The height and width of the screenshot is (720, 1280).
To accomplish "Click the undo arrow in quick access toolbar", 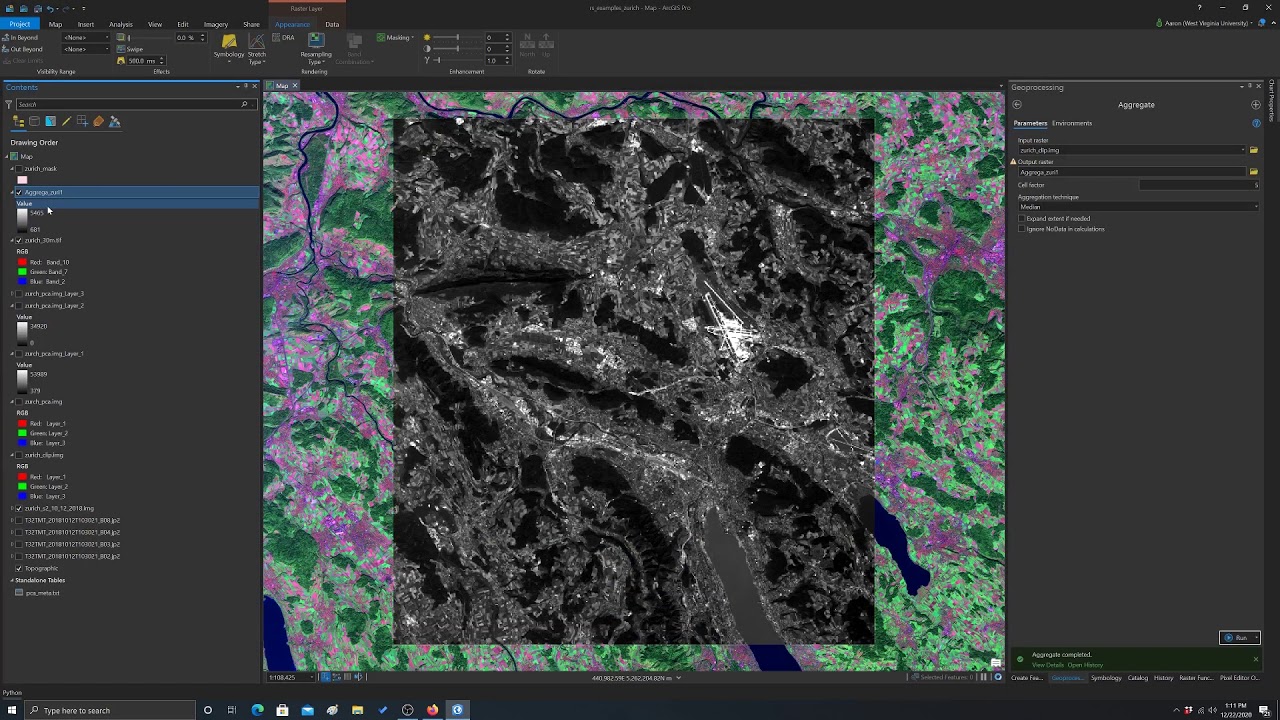I will [51, 8].
